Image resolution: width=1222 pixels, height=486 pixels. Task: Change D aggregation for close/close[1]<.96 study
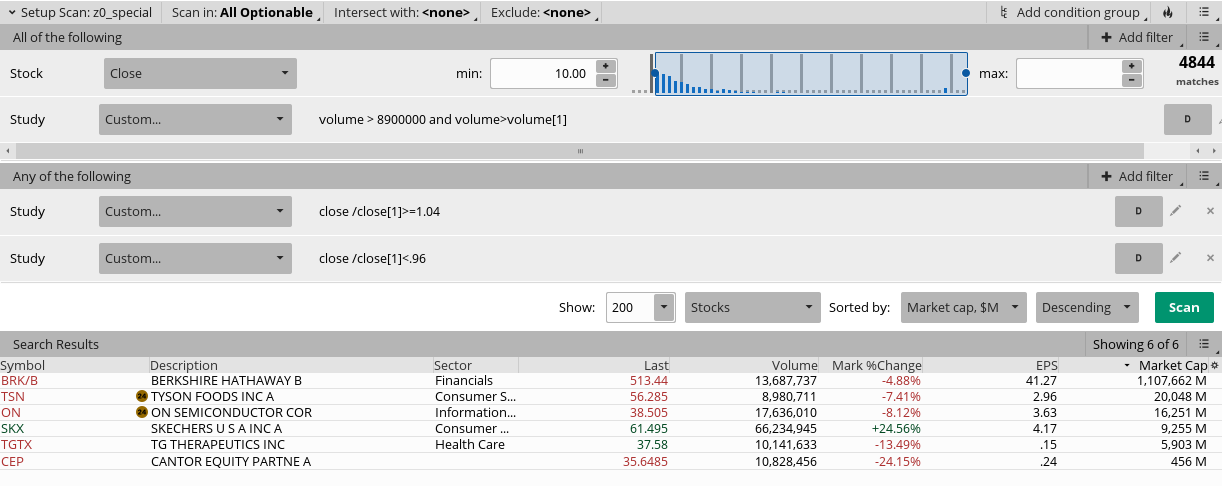[x=1138, y=258]
